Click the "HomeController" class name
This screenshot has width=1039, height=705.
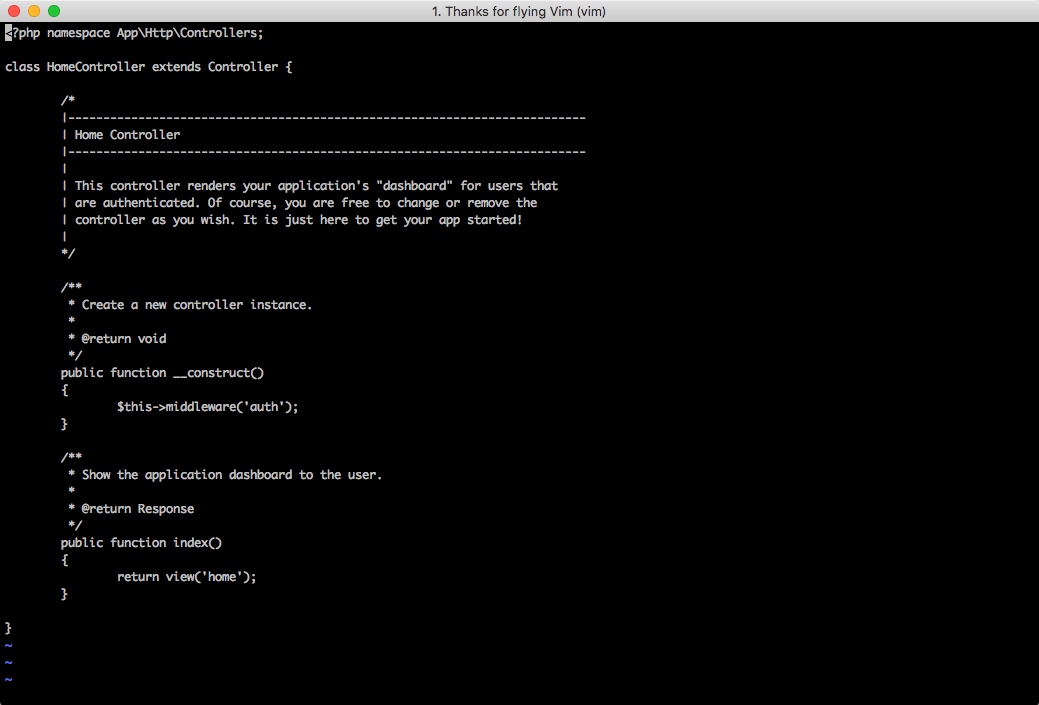[x=95, y=67]
